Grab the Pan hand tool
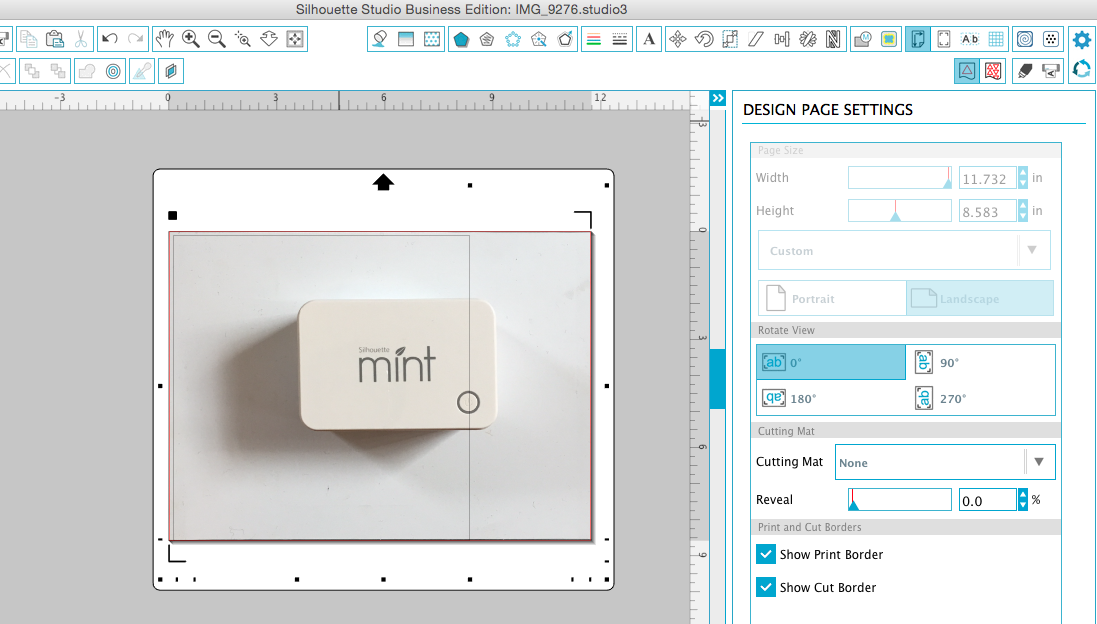Viewport: 1097px width, 624px height. pos(165,38)
